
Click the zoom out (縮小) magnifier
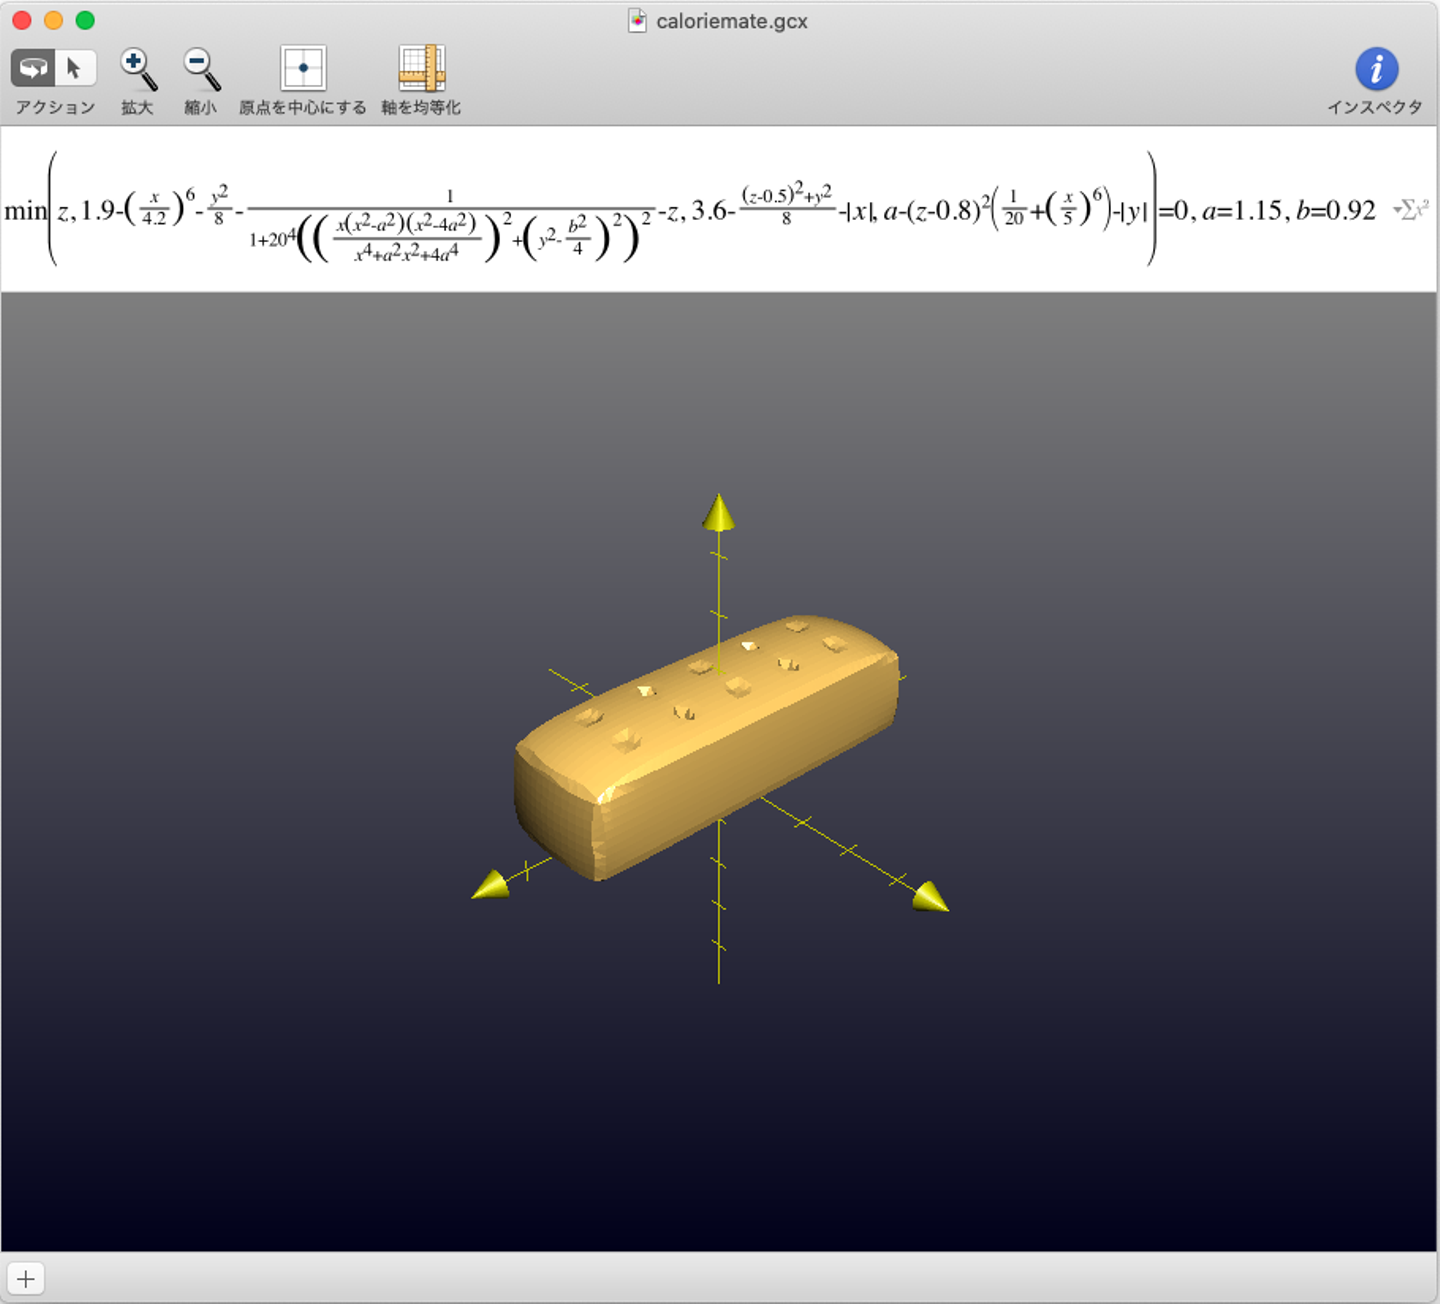(x=201, y=69)
